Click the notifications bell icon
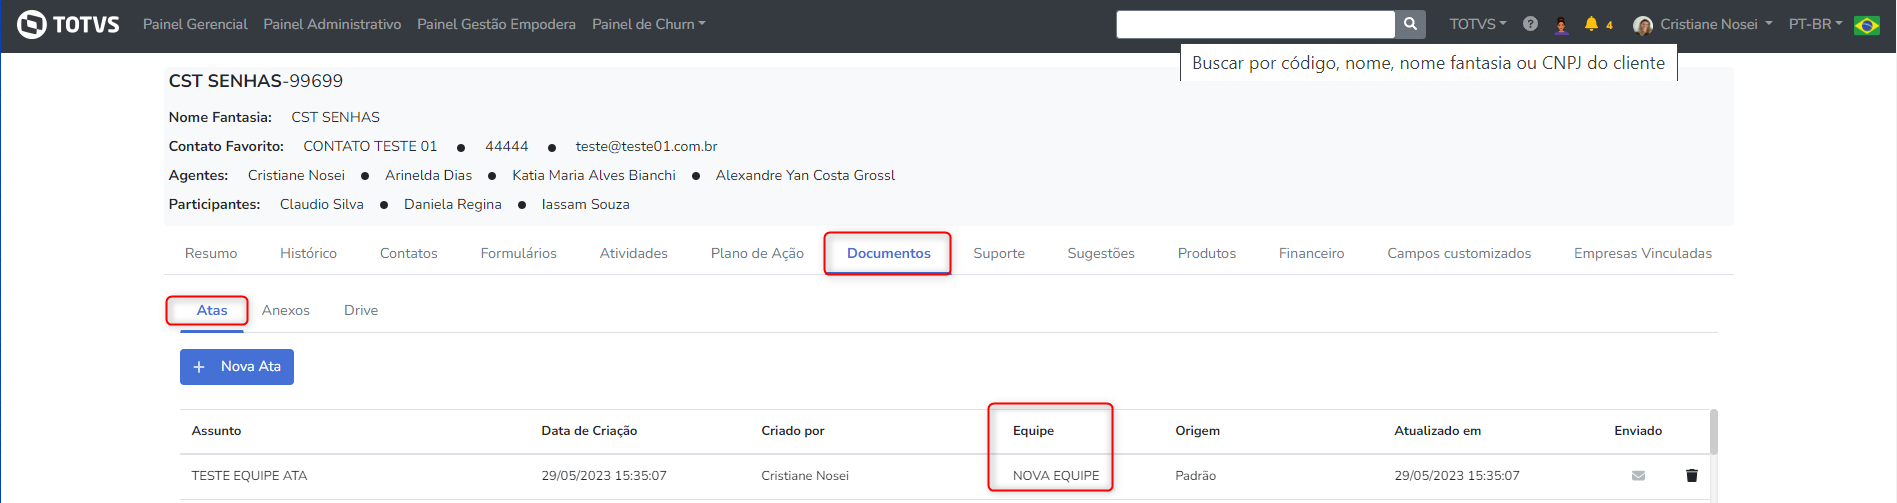 pos(1591,24)
